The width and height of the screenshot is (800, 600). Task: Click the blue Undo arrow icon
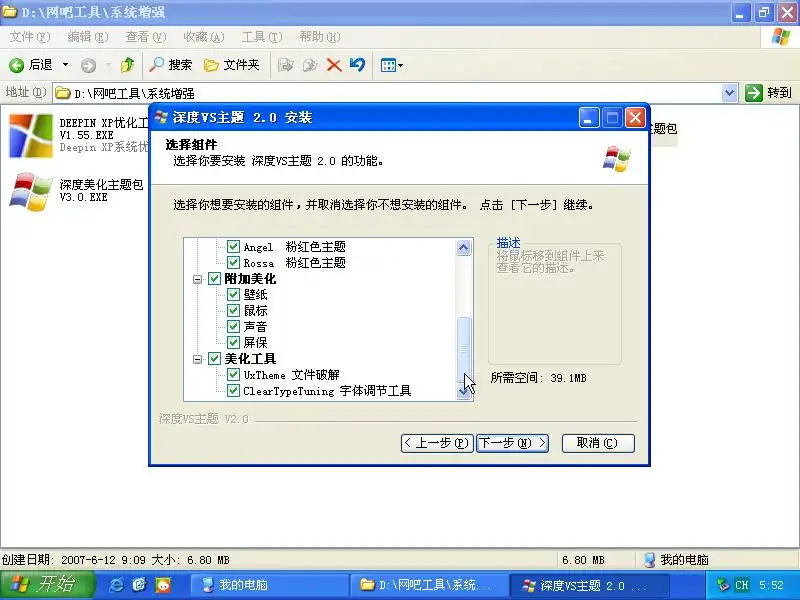click(358, 65)
